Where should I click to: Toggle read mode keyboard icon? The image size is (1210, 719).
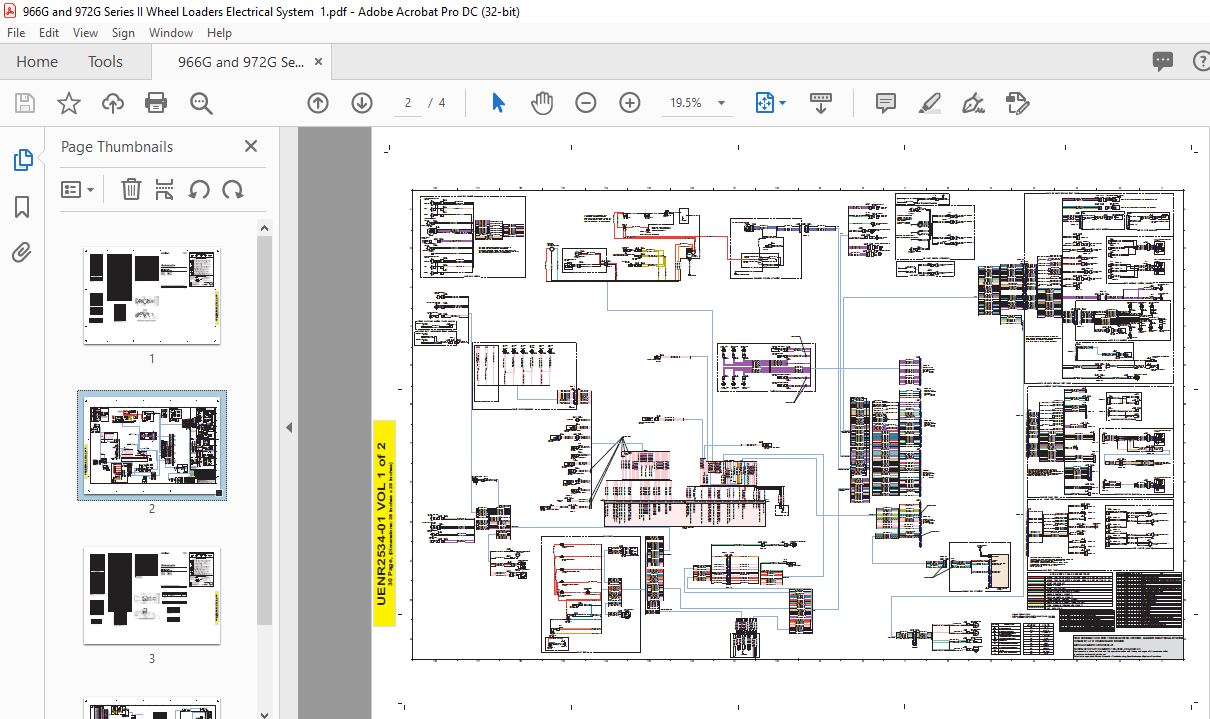pyautogui.click(x=821, y=103)
